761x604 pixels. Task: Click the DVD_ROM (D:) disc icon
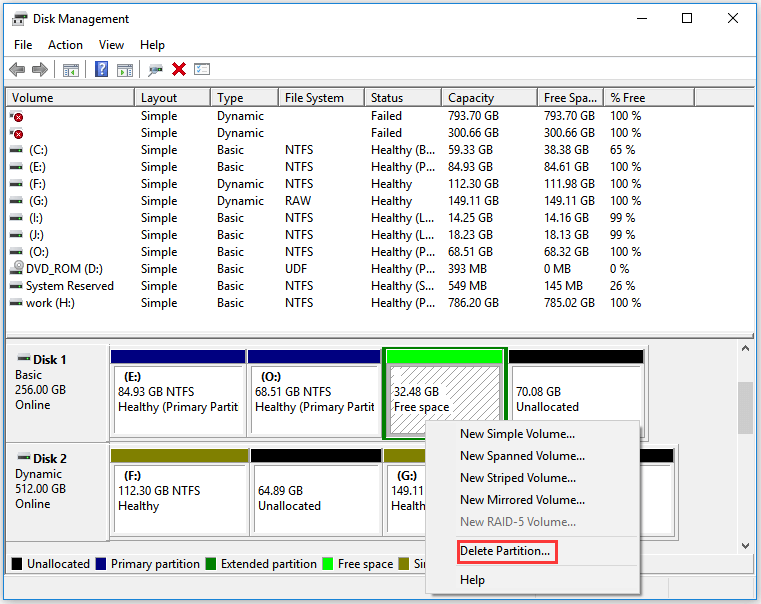coord(18,268)
